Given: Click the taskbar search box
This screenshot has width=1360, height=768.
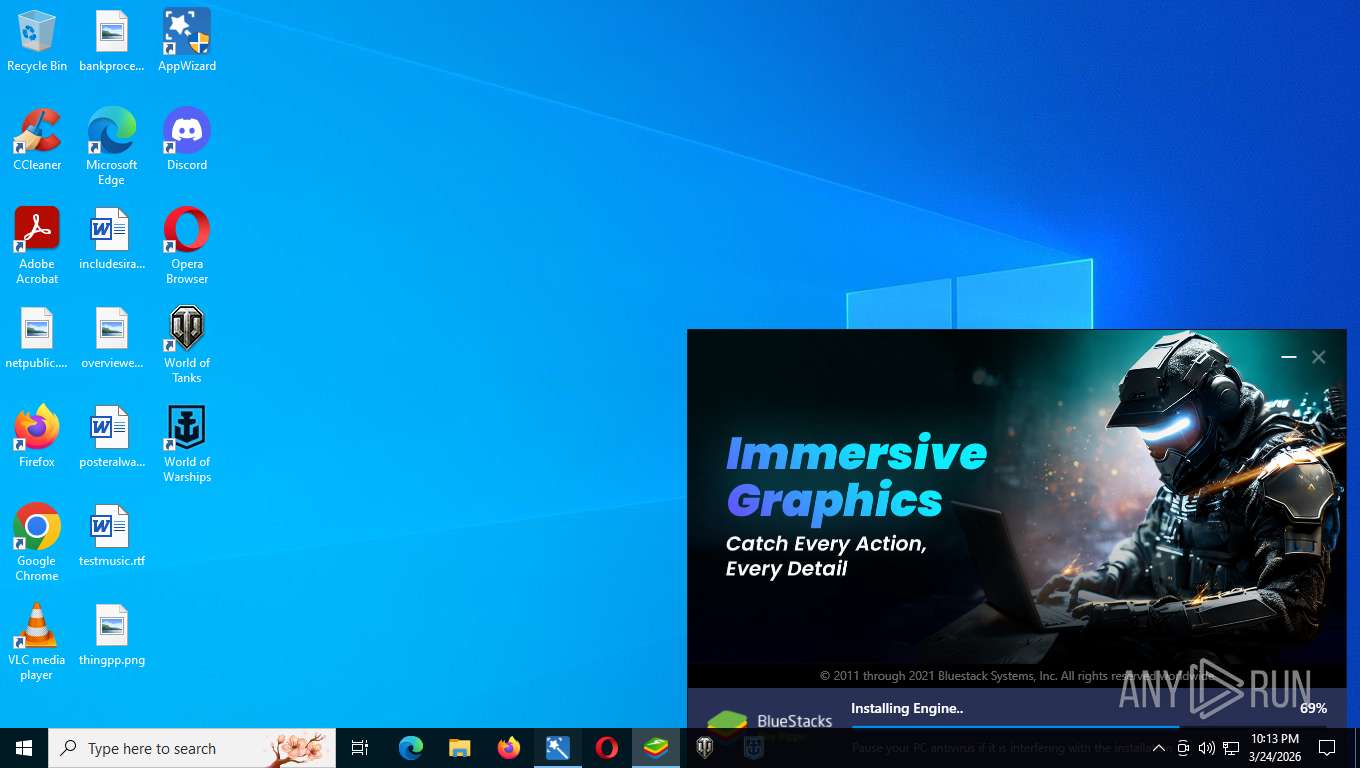Looking at the screenshot, I should [192, 748].
